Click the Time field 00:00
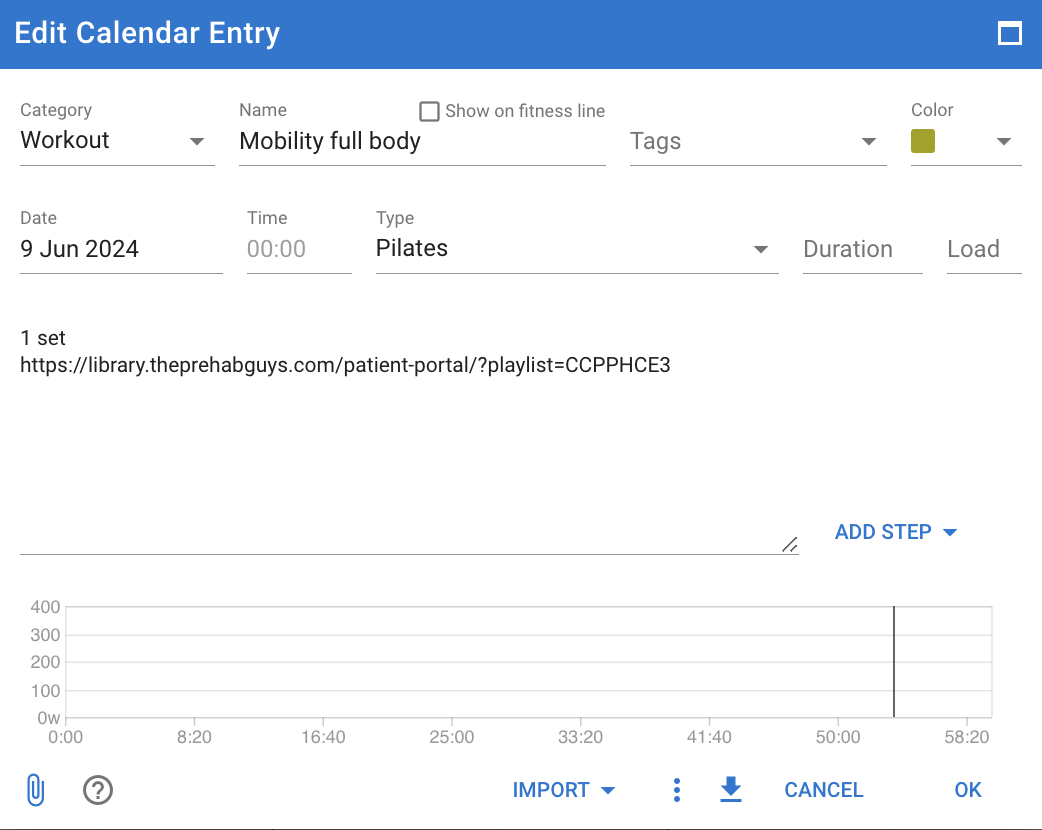The image size is (1042, 830). click(299, 249)
